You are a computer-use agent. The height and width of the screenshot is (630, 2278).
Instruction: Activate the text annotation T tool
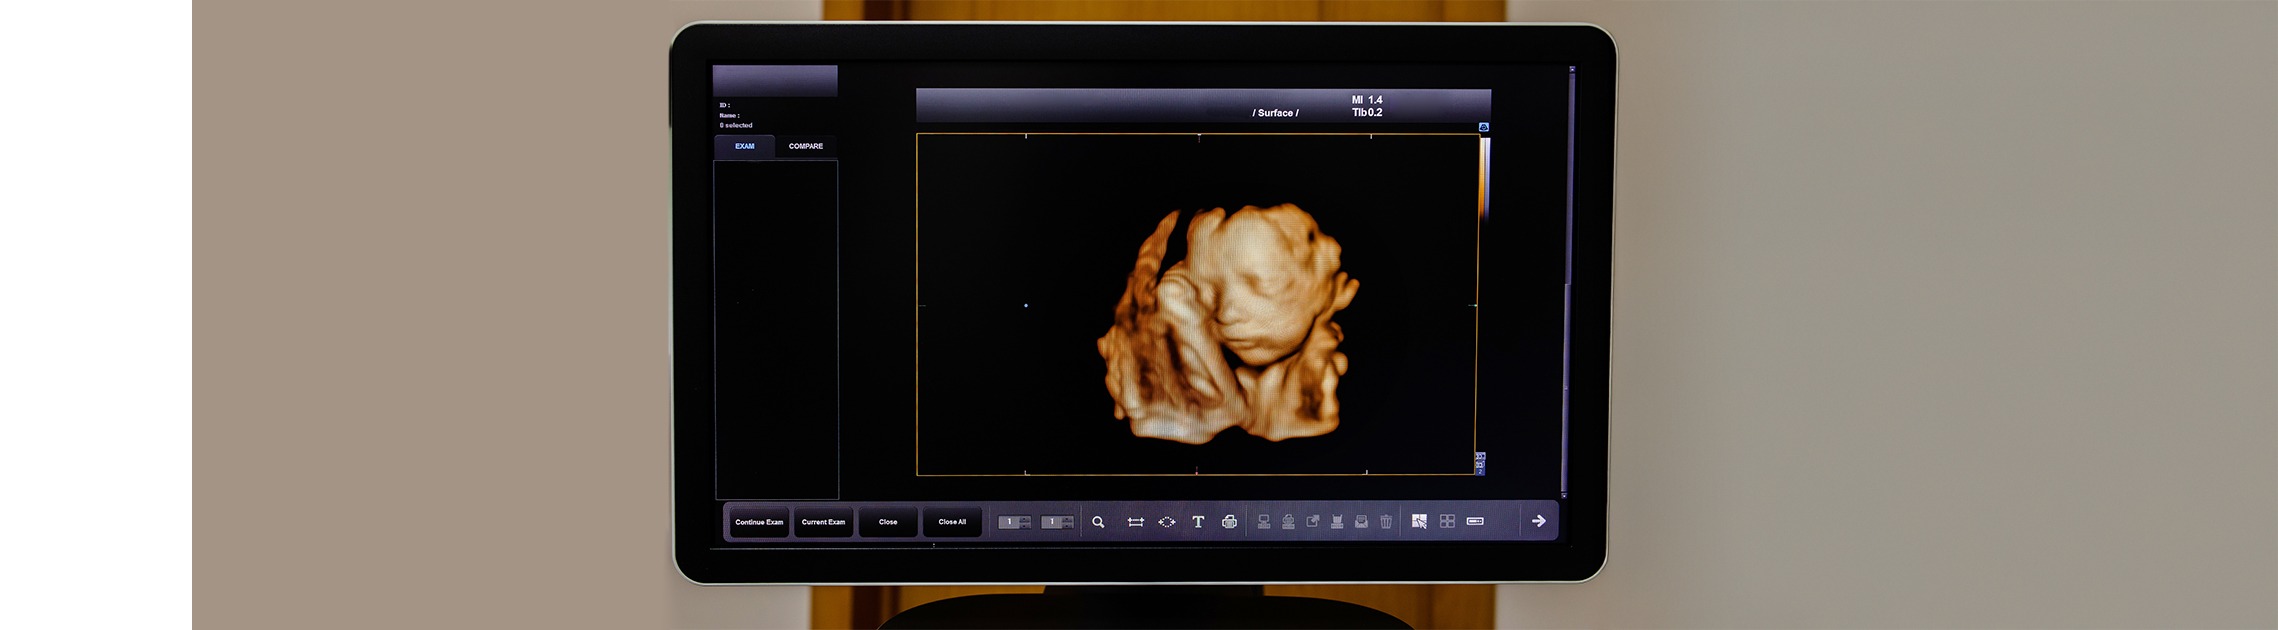coord(1198,522)
